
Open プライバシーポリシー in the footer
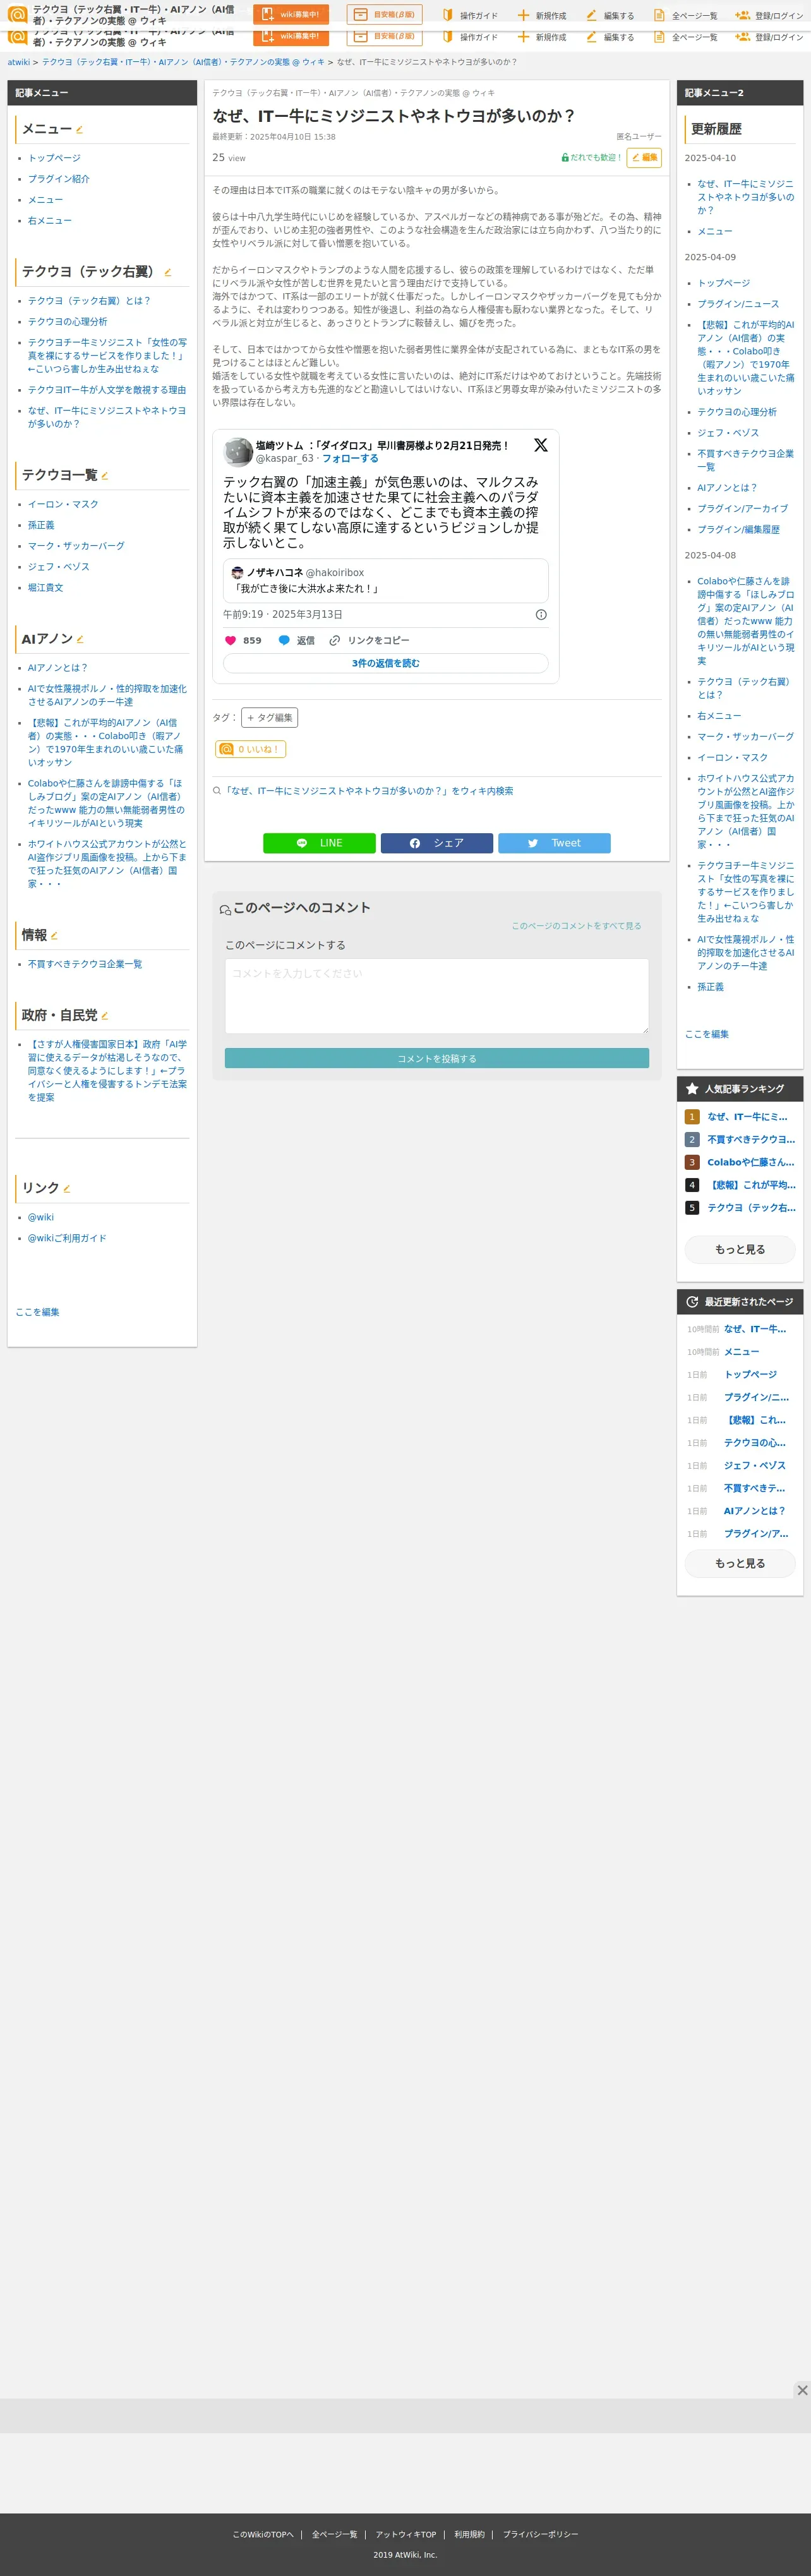(x=540, y=2534)
